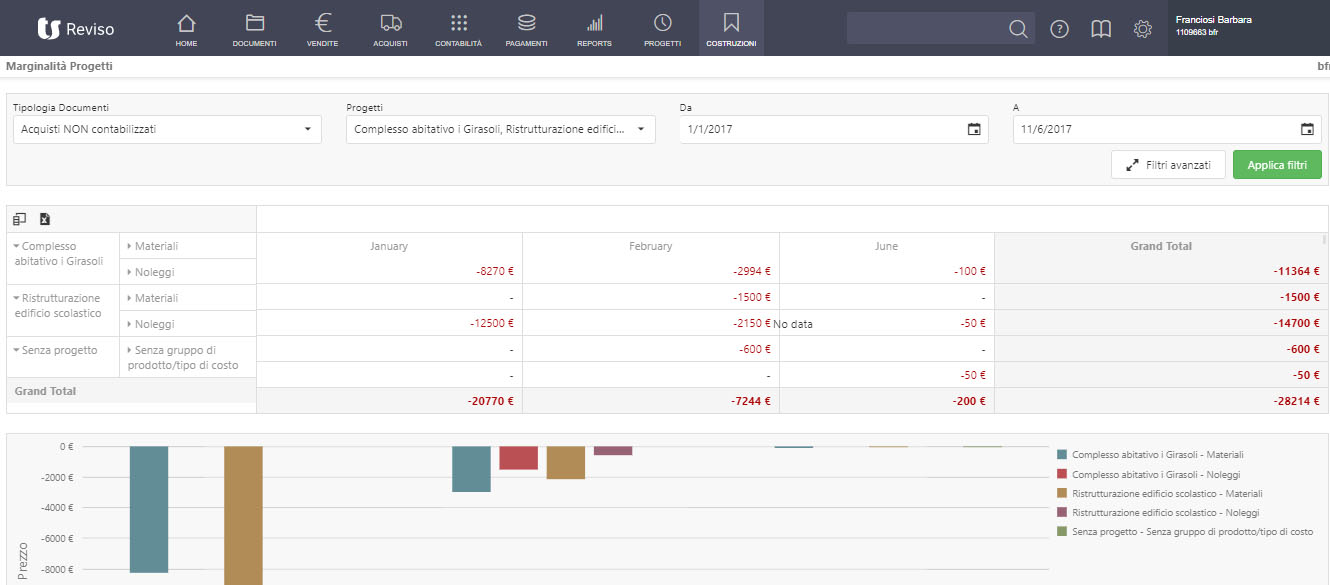1330x585 pixels.
Task: Click the June column header
Action: [886, 246]
